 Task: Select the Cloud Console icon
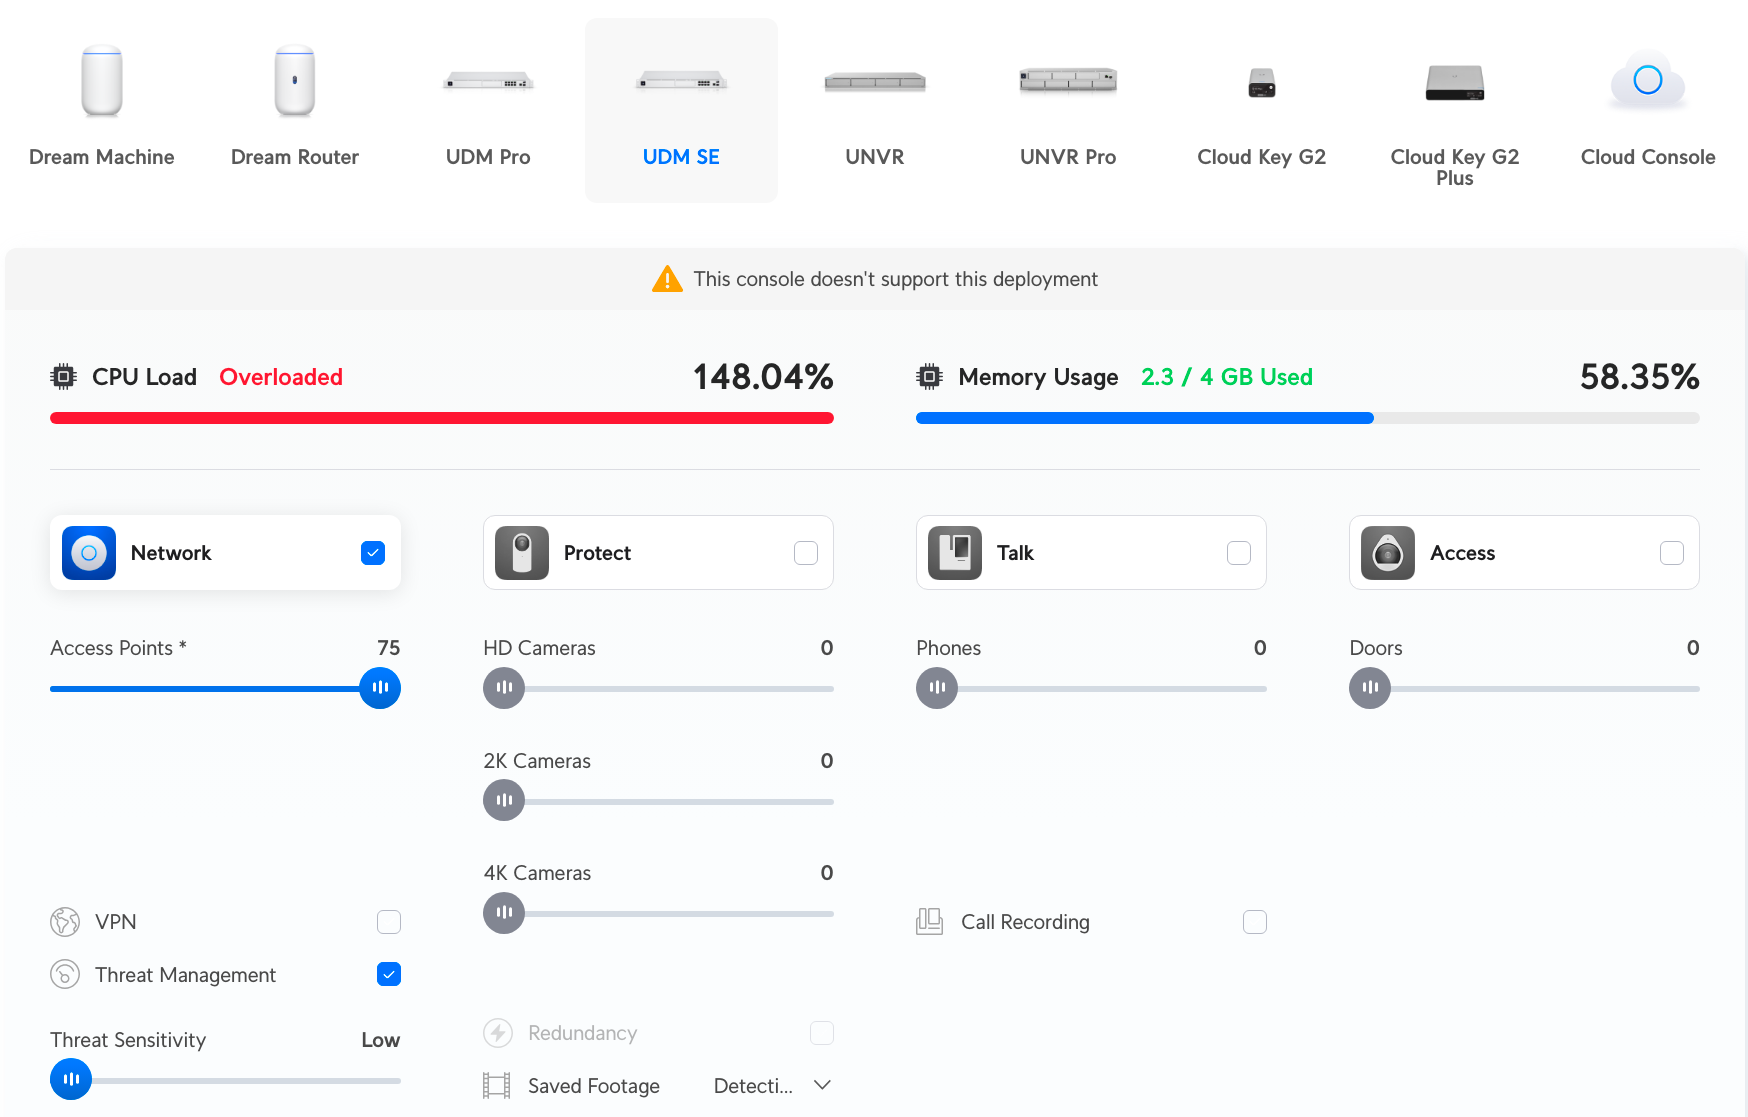tap(1647, 81)
